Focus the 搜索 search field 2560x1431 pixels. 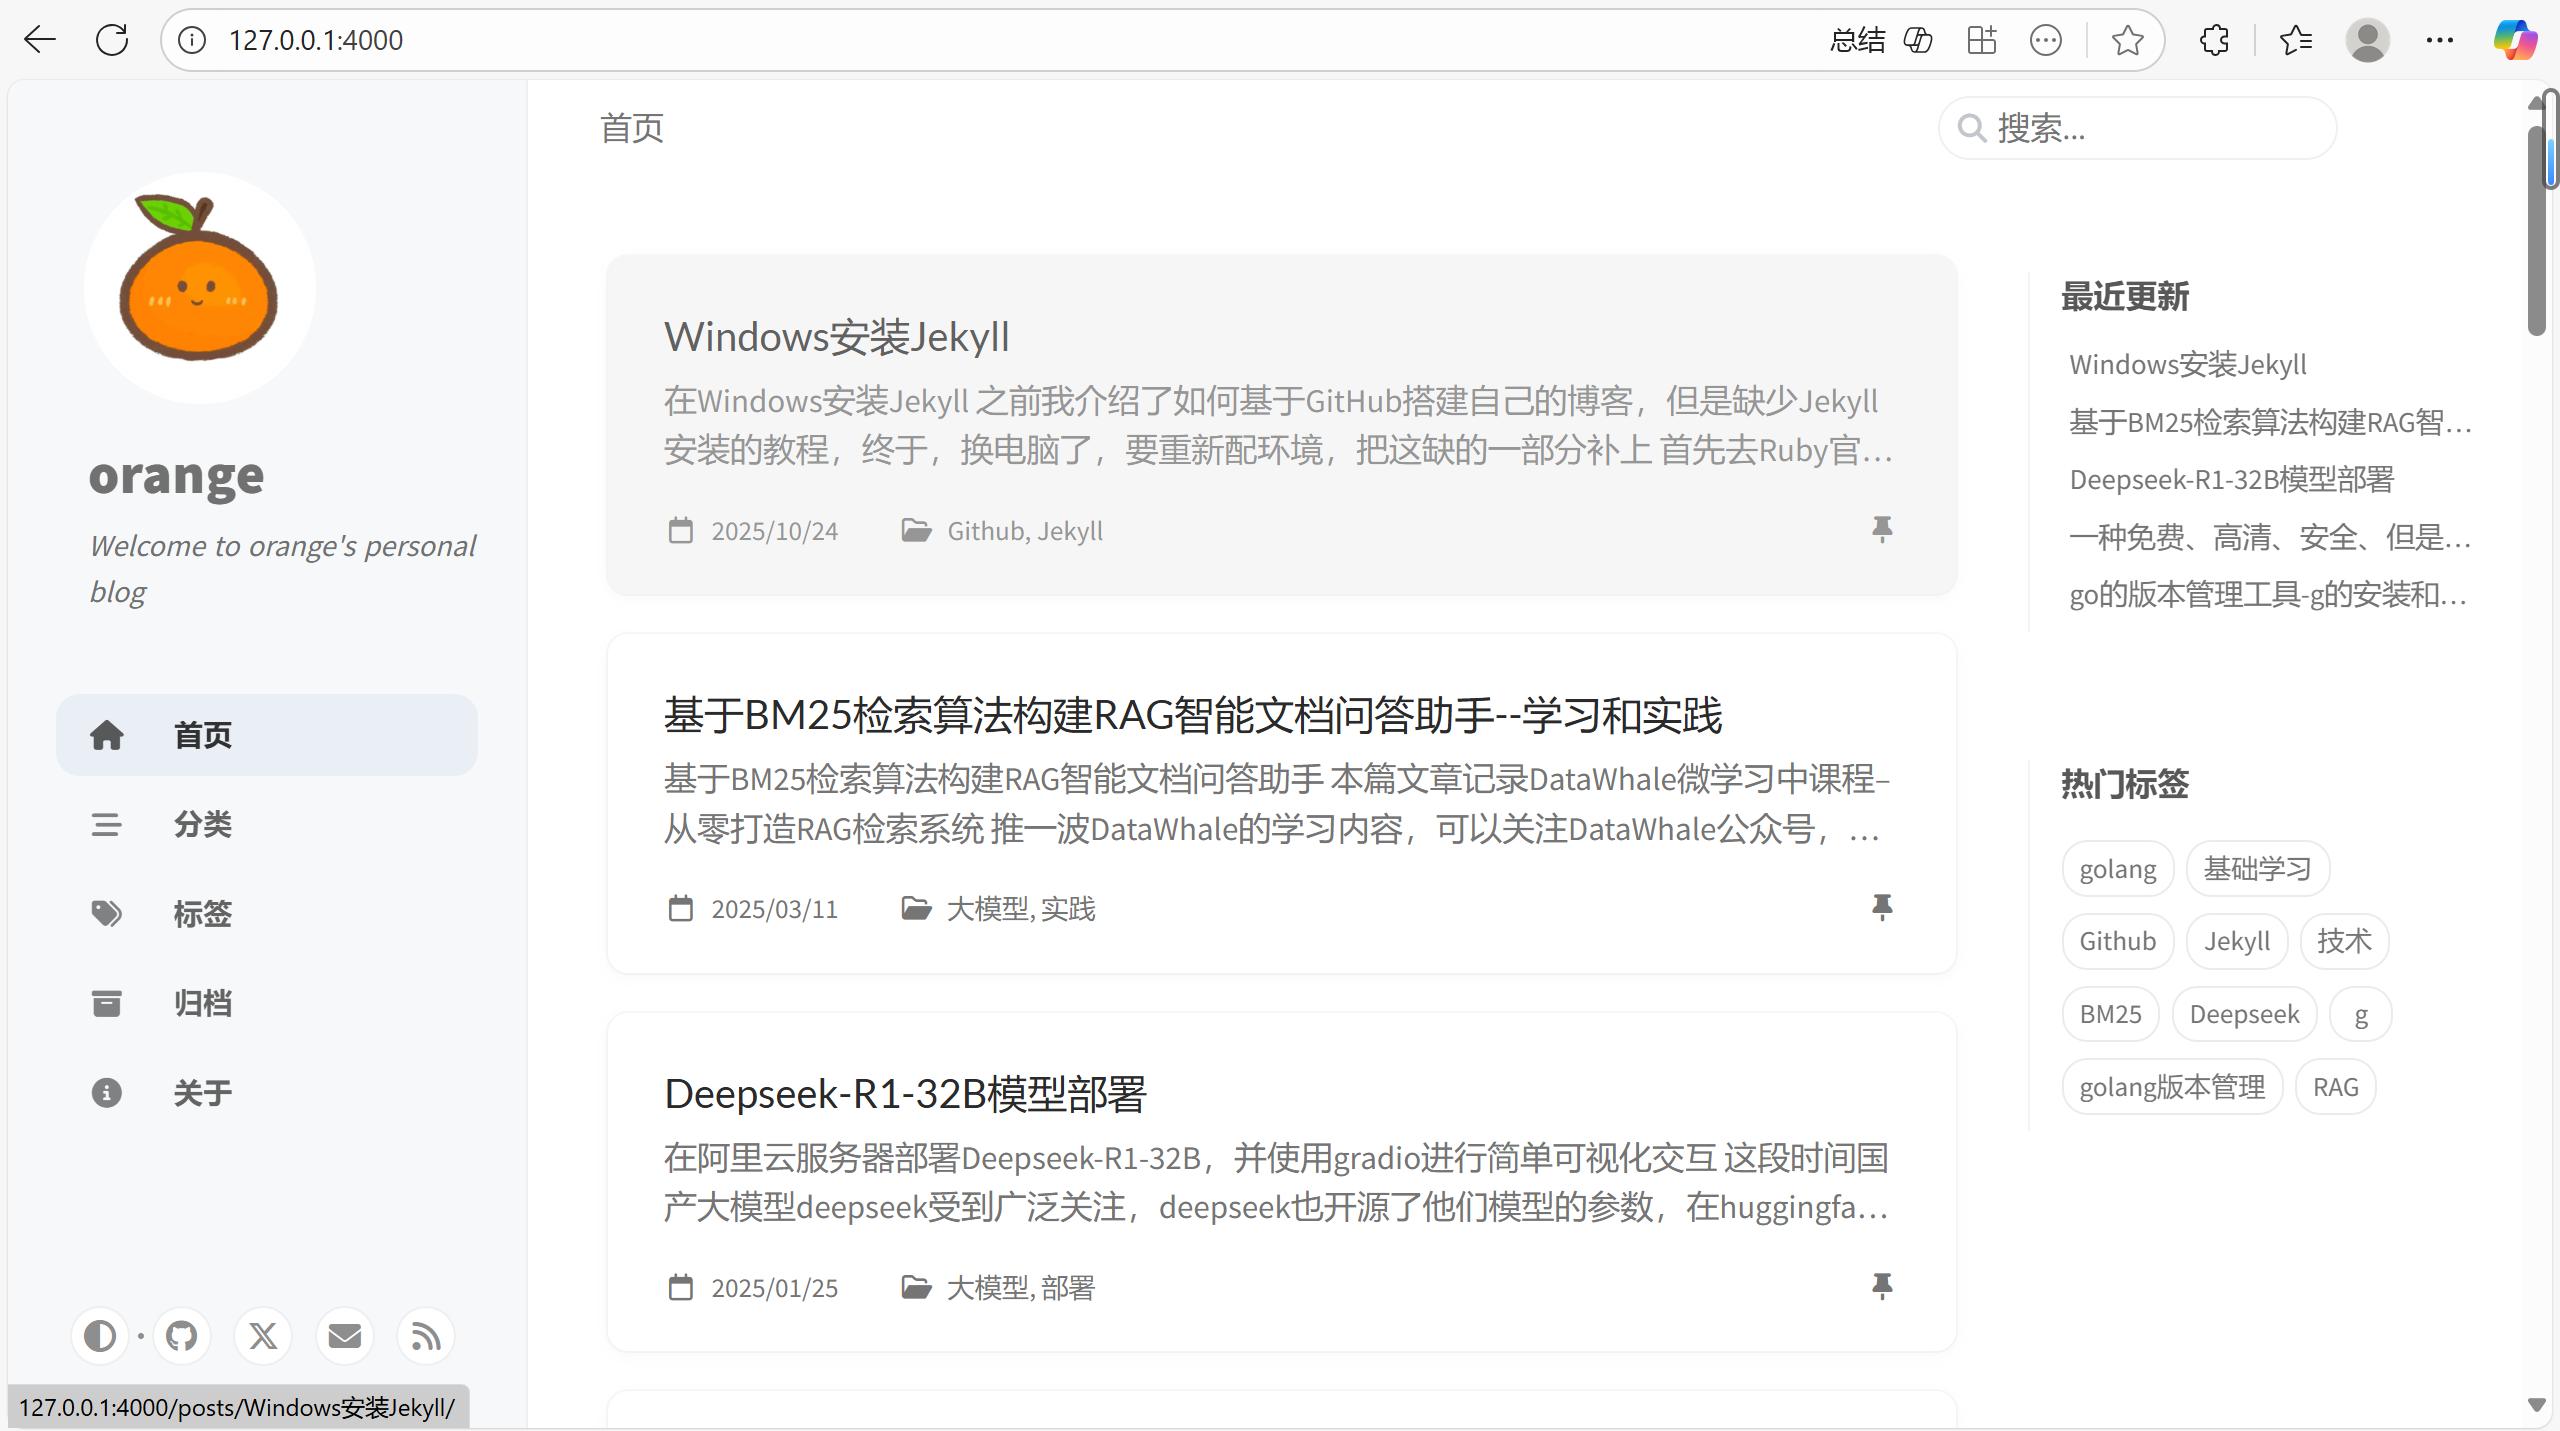(x=2138, y=128)
